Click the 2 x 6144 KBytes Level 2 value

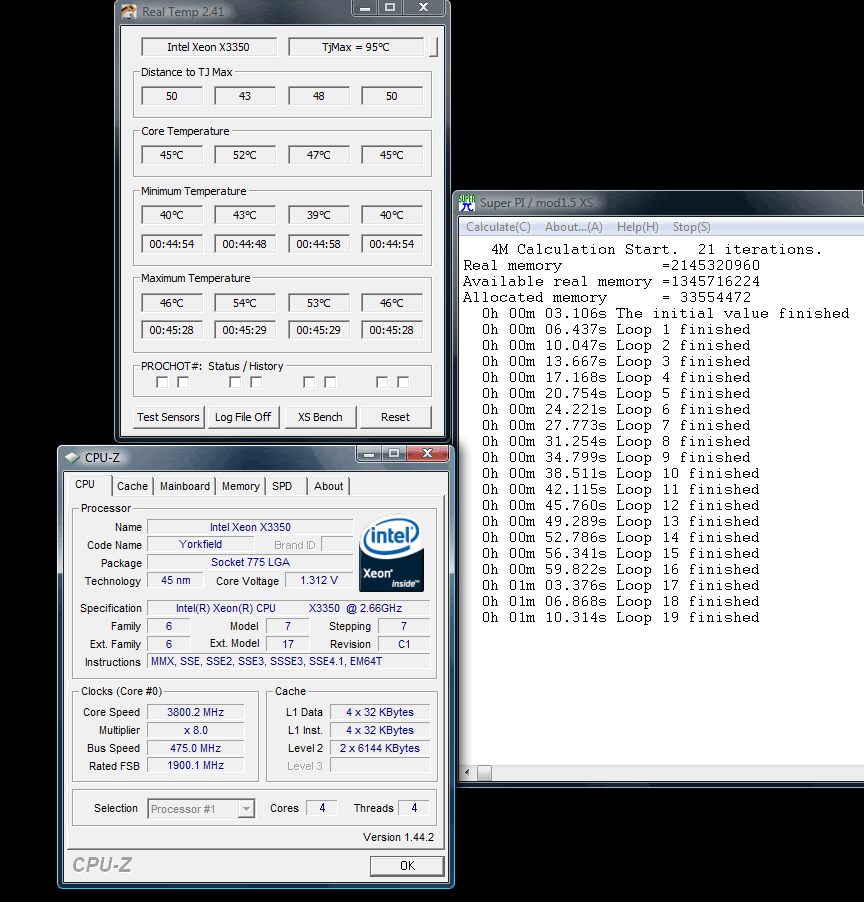tap(380, 748)
